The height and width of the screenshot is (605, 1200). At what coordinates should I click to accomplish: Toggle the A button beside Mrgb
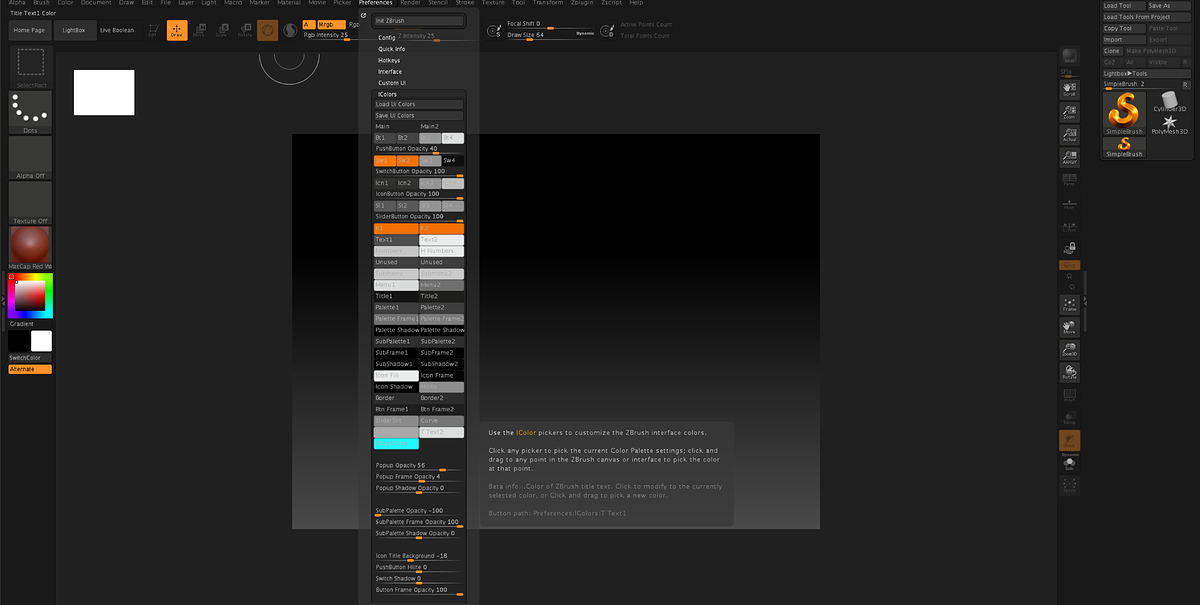[x=308, y=24]
